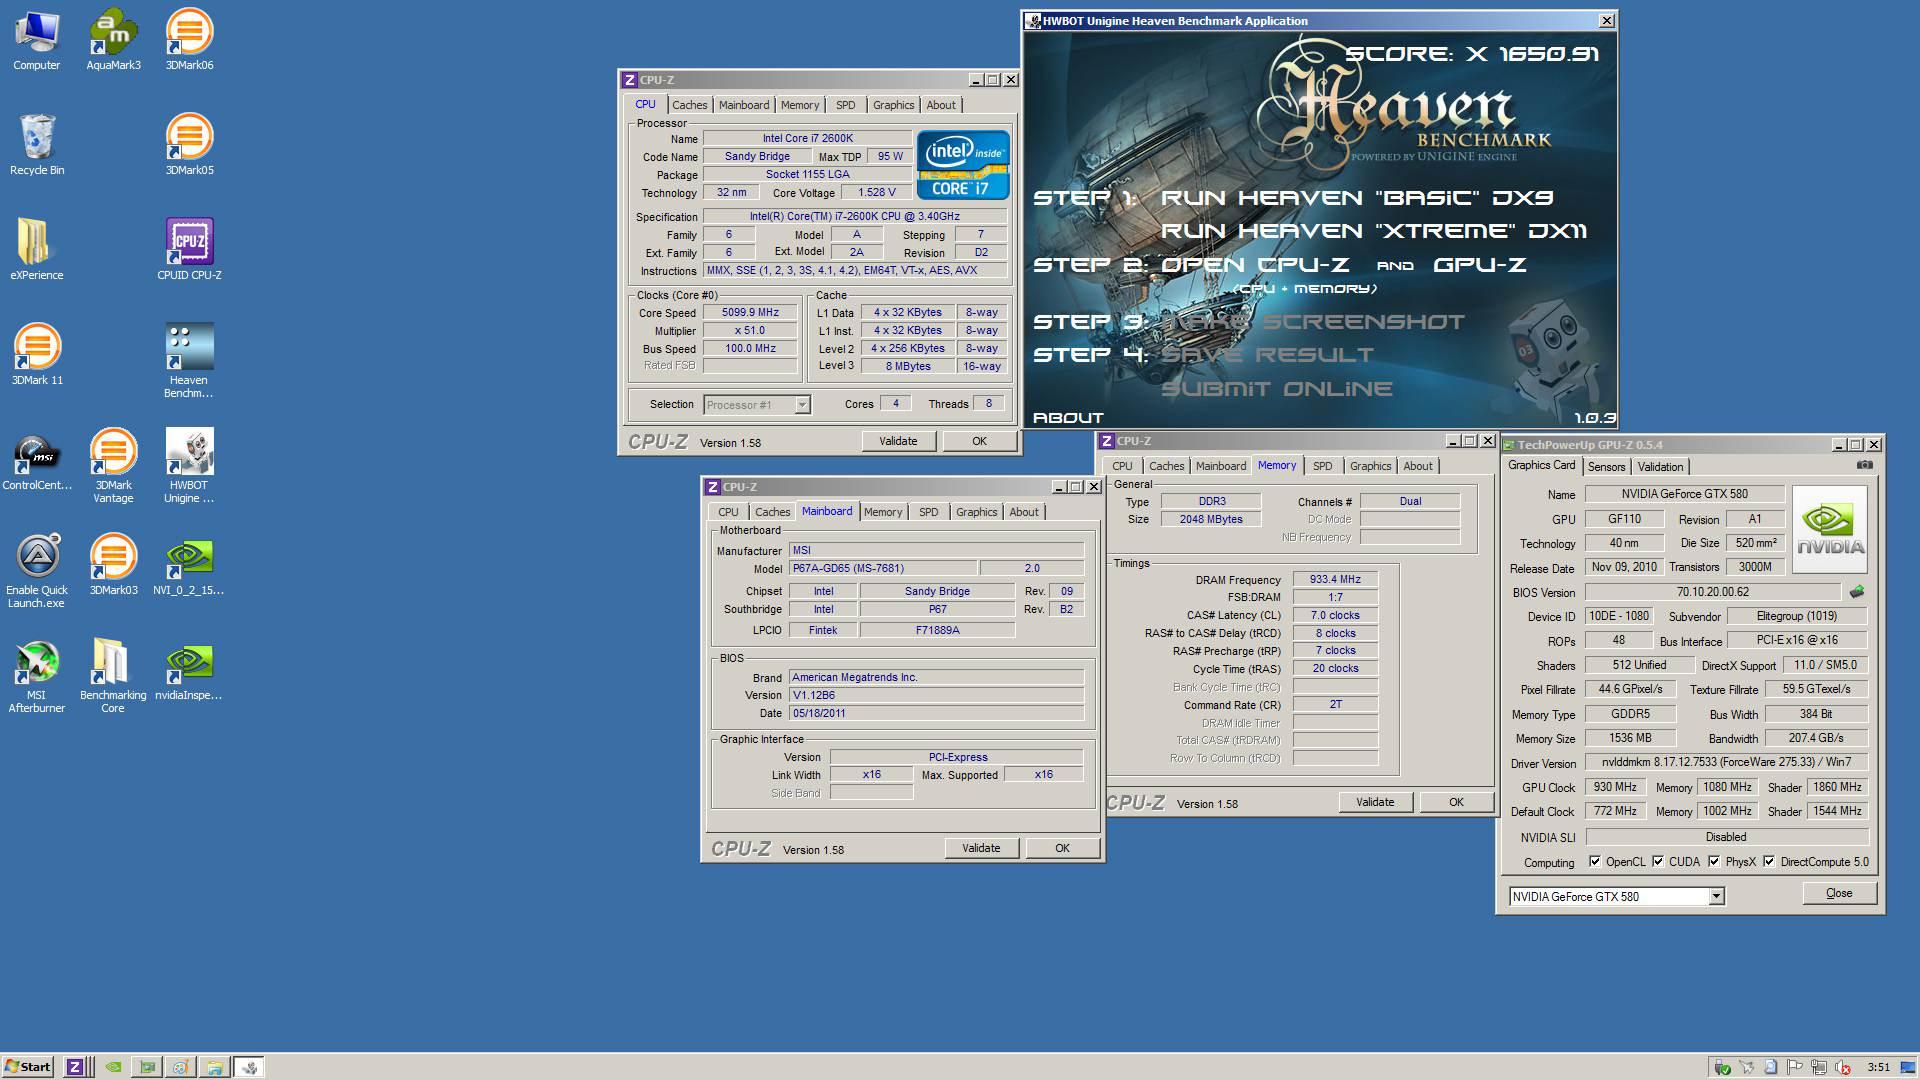Click the Intel Core i7 logo image
The image size is (1920, 1080).
pyautogui.click(x=963, y=165)
